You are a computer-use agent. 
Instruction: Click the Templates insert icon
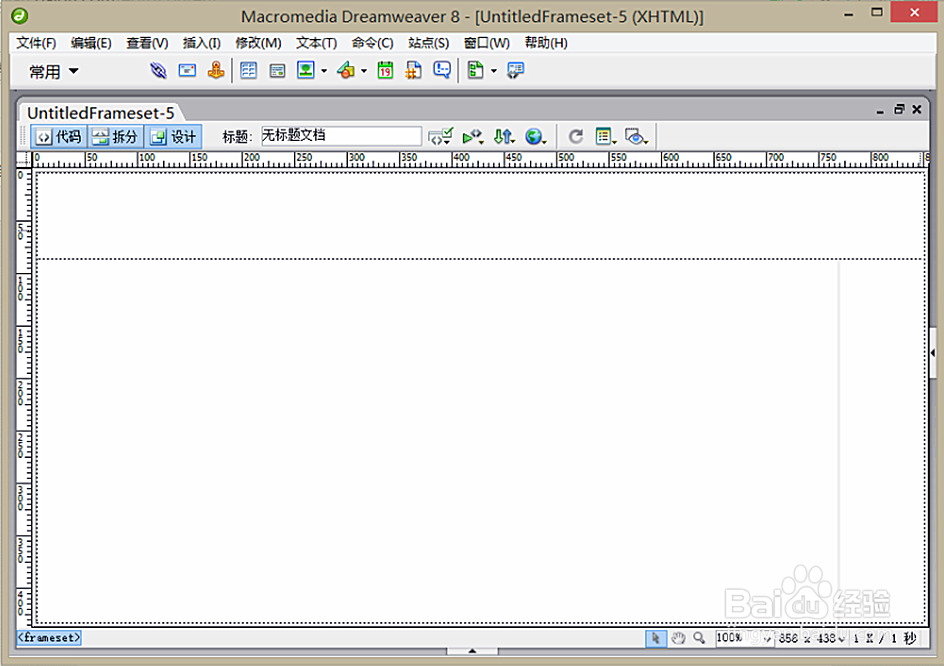point(476,70)
